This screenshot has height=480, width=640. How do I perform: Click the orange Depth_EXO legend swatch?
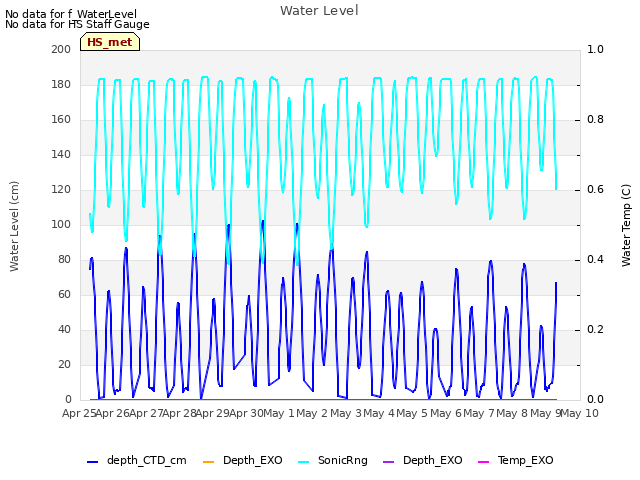pos(208,462)
